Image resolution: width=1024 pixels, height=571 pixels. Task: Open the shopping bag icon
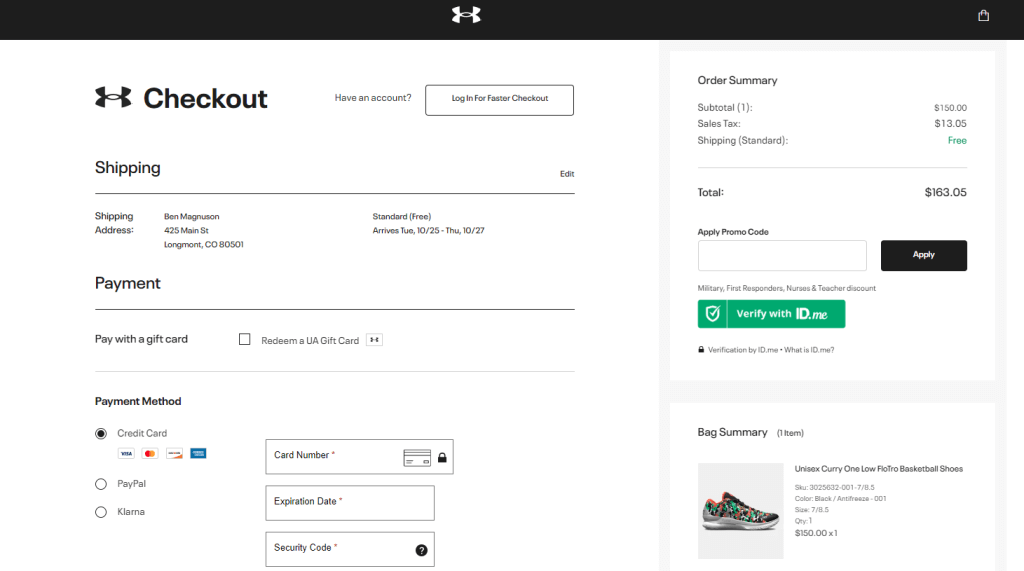[984, 15]
